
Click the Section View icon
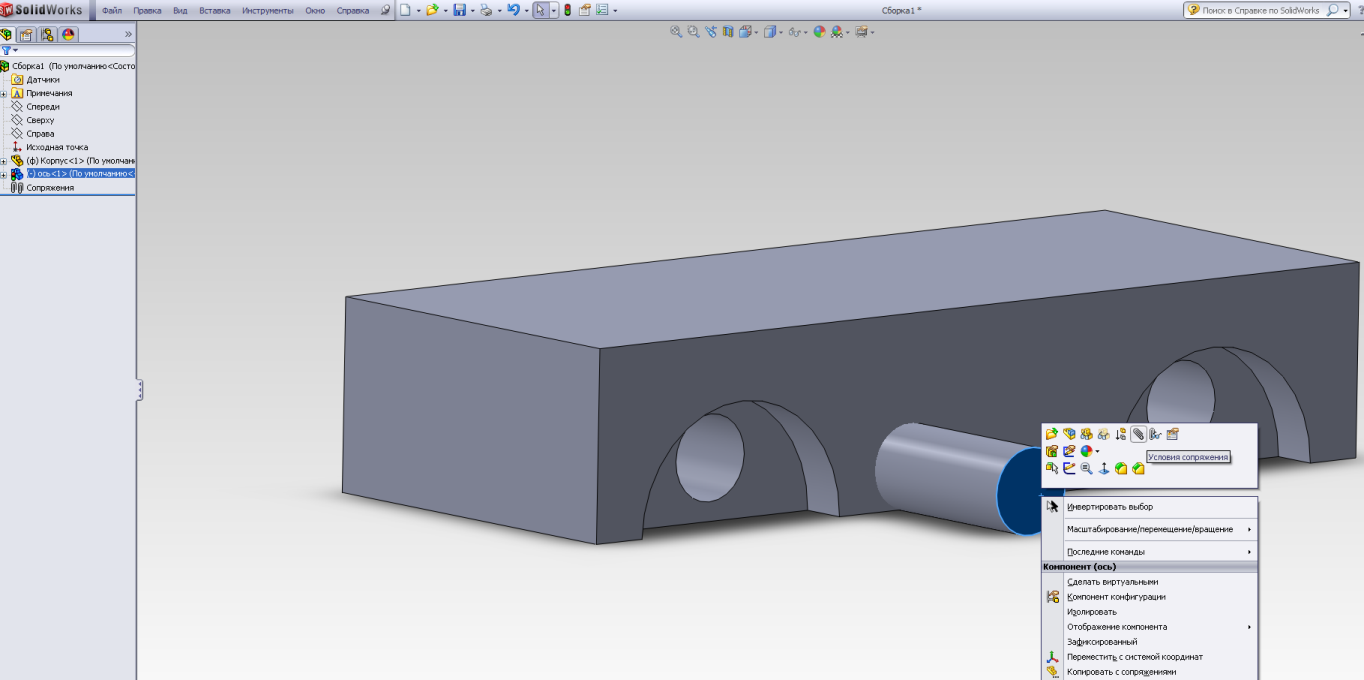click(x=728, y=32)
